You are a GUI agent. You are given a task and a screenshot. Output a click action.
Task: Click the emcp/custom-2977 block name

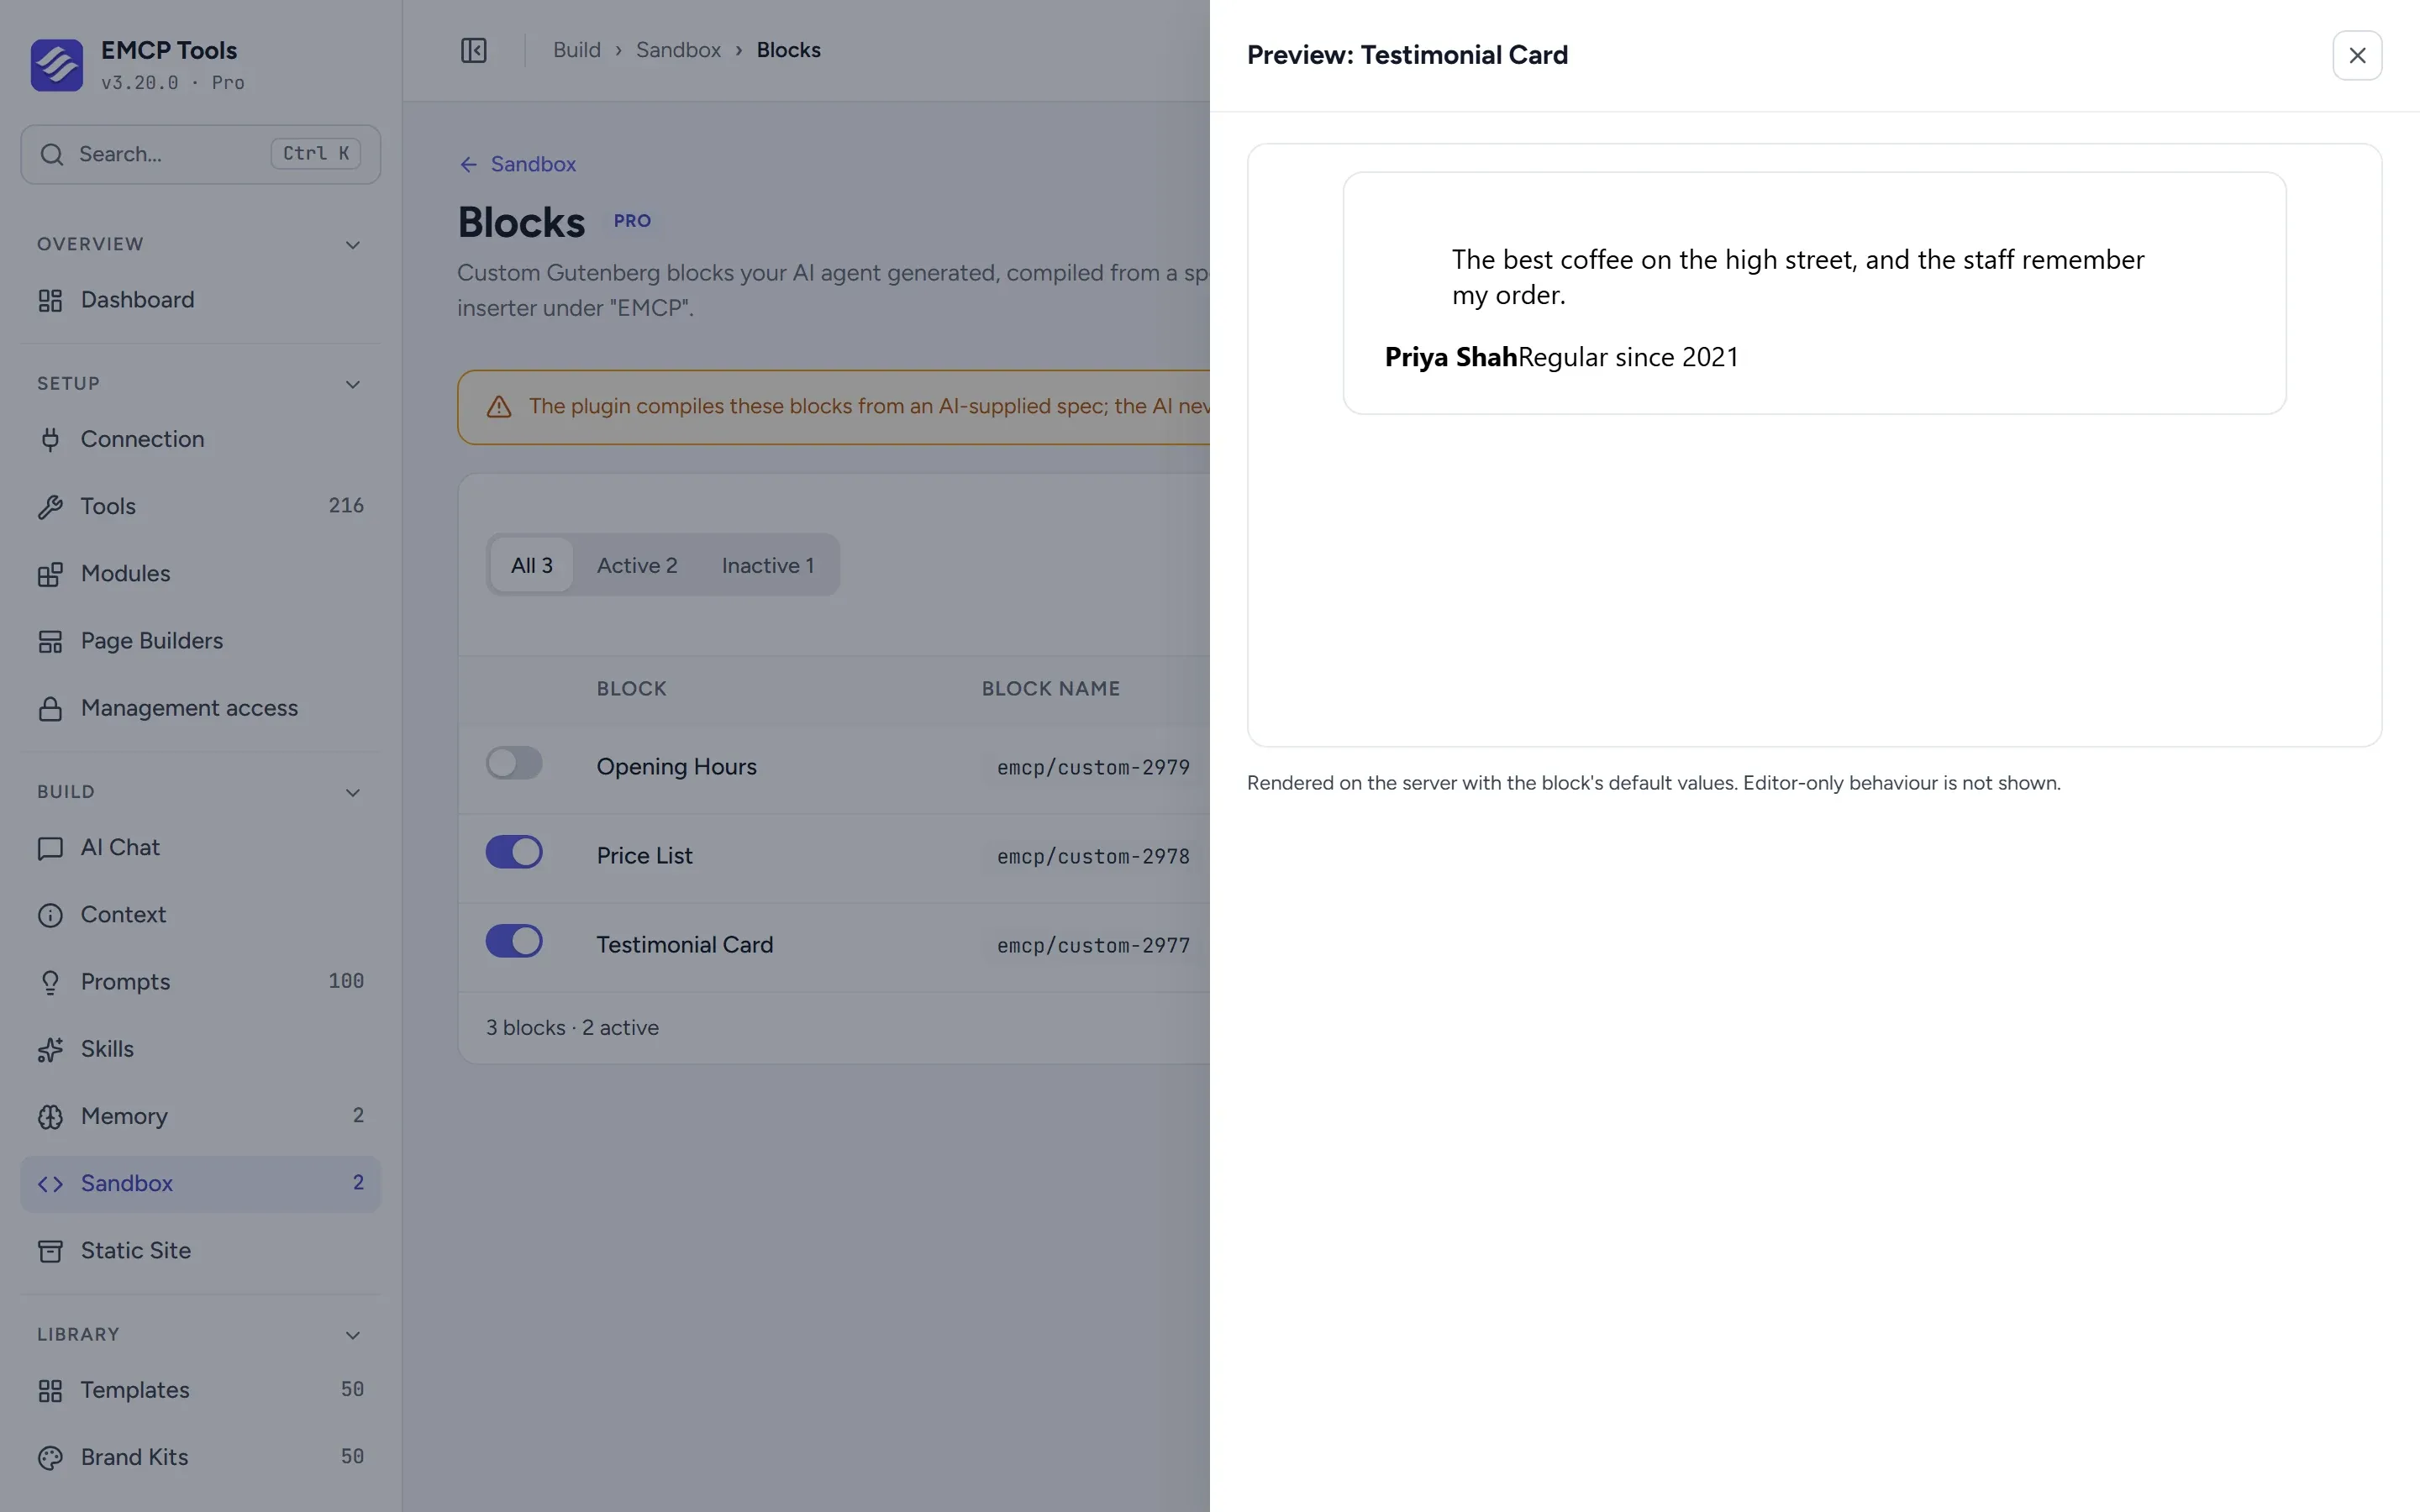(1093, 945)
